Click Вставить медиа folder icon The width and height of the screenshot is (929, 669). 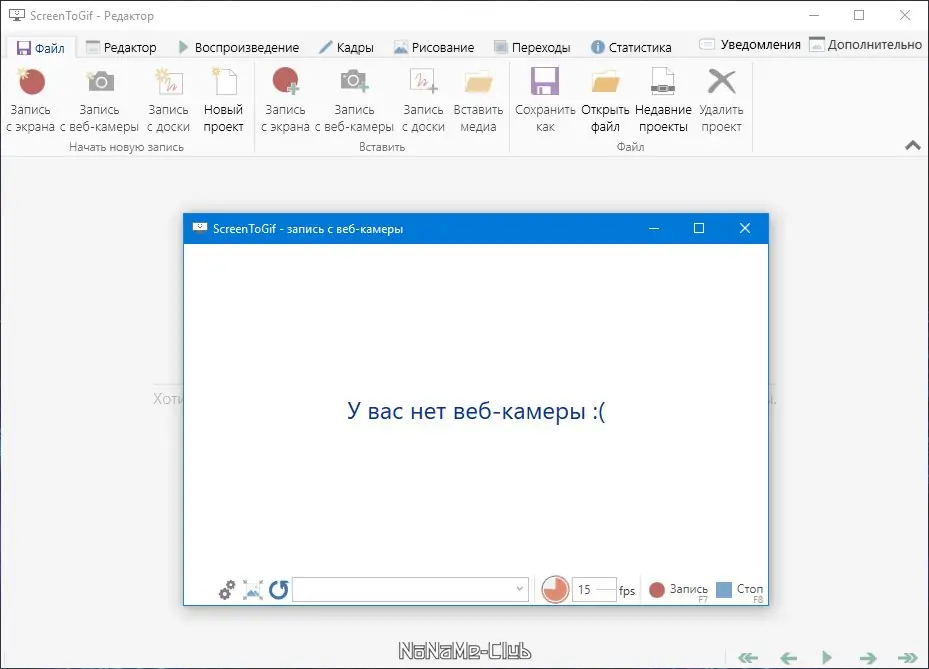click(478, 83)
